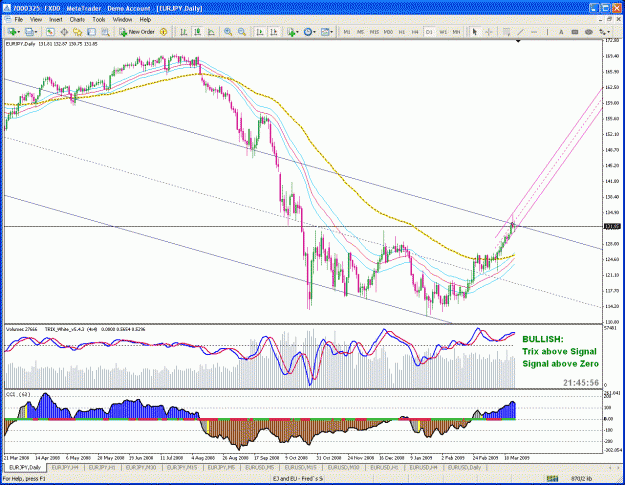Image resolution: width=625 pixels, height=485 pixels.
Task: Open the Charts menu
Action: click(x=77, y=20)
